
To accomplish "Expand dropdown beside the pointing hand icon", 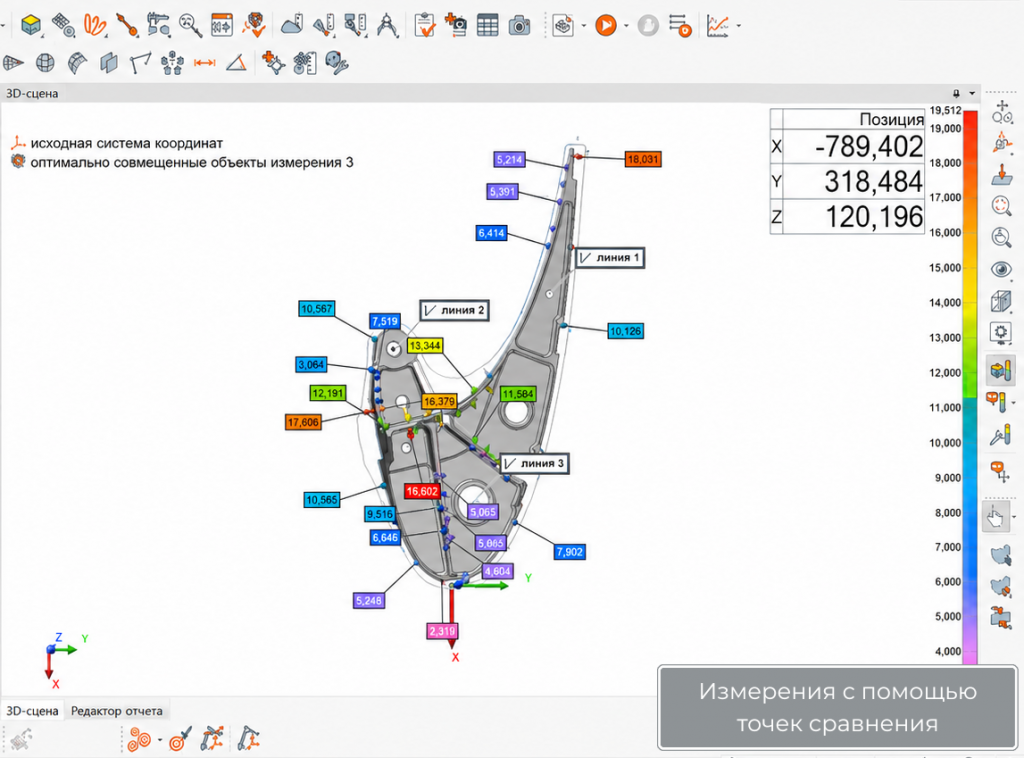I will coord(1014,517).
